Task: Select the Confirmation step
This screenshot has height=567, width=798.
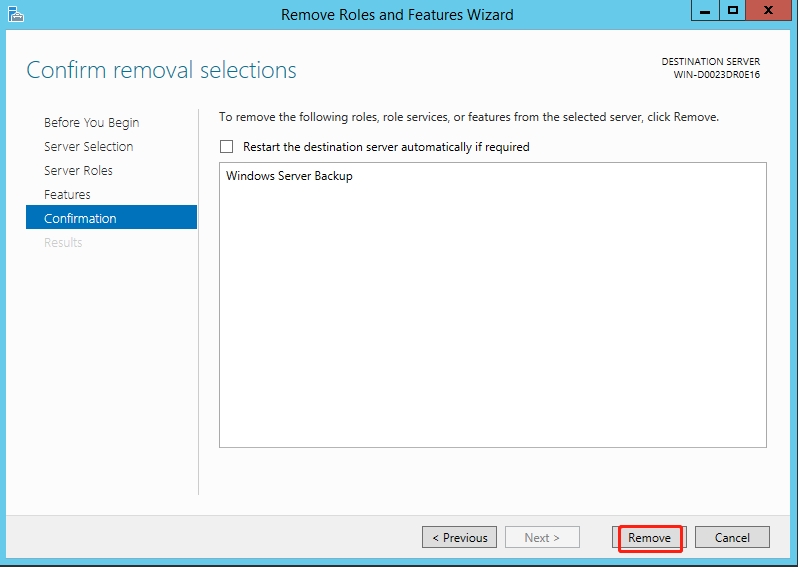Action: coord(111,217)
